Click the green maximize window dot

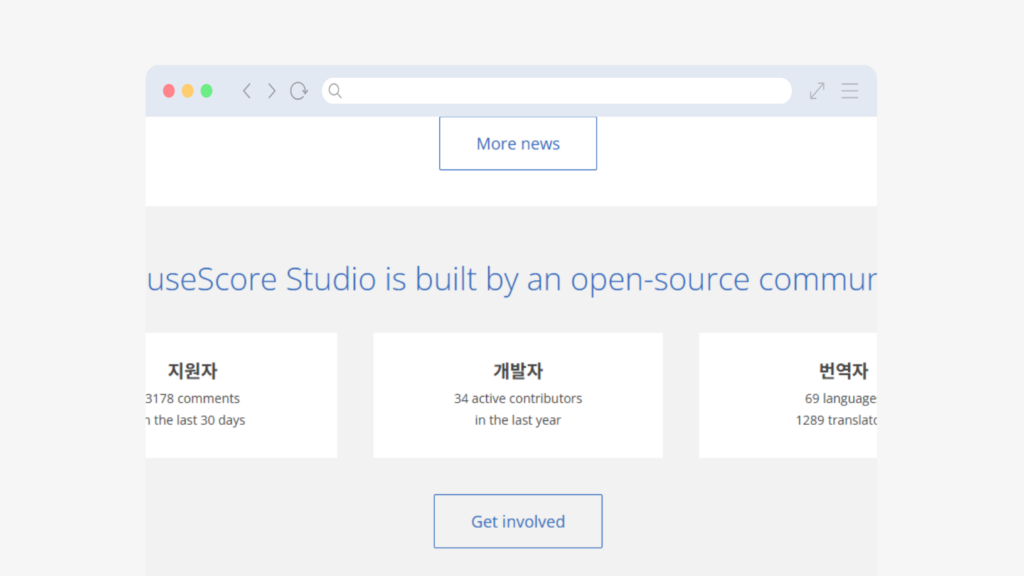coord(206,91)
